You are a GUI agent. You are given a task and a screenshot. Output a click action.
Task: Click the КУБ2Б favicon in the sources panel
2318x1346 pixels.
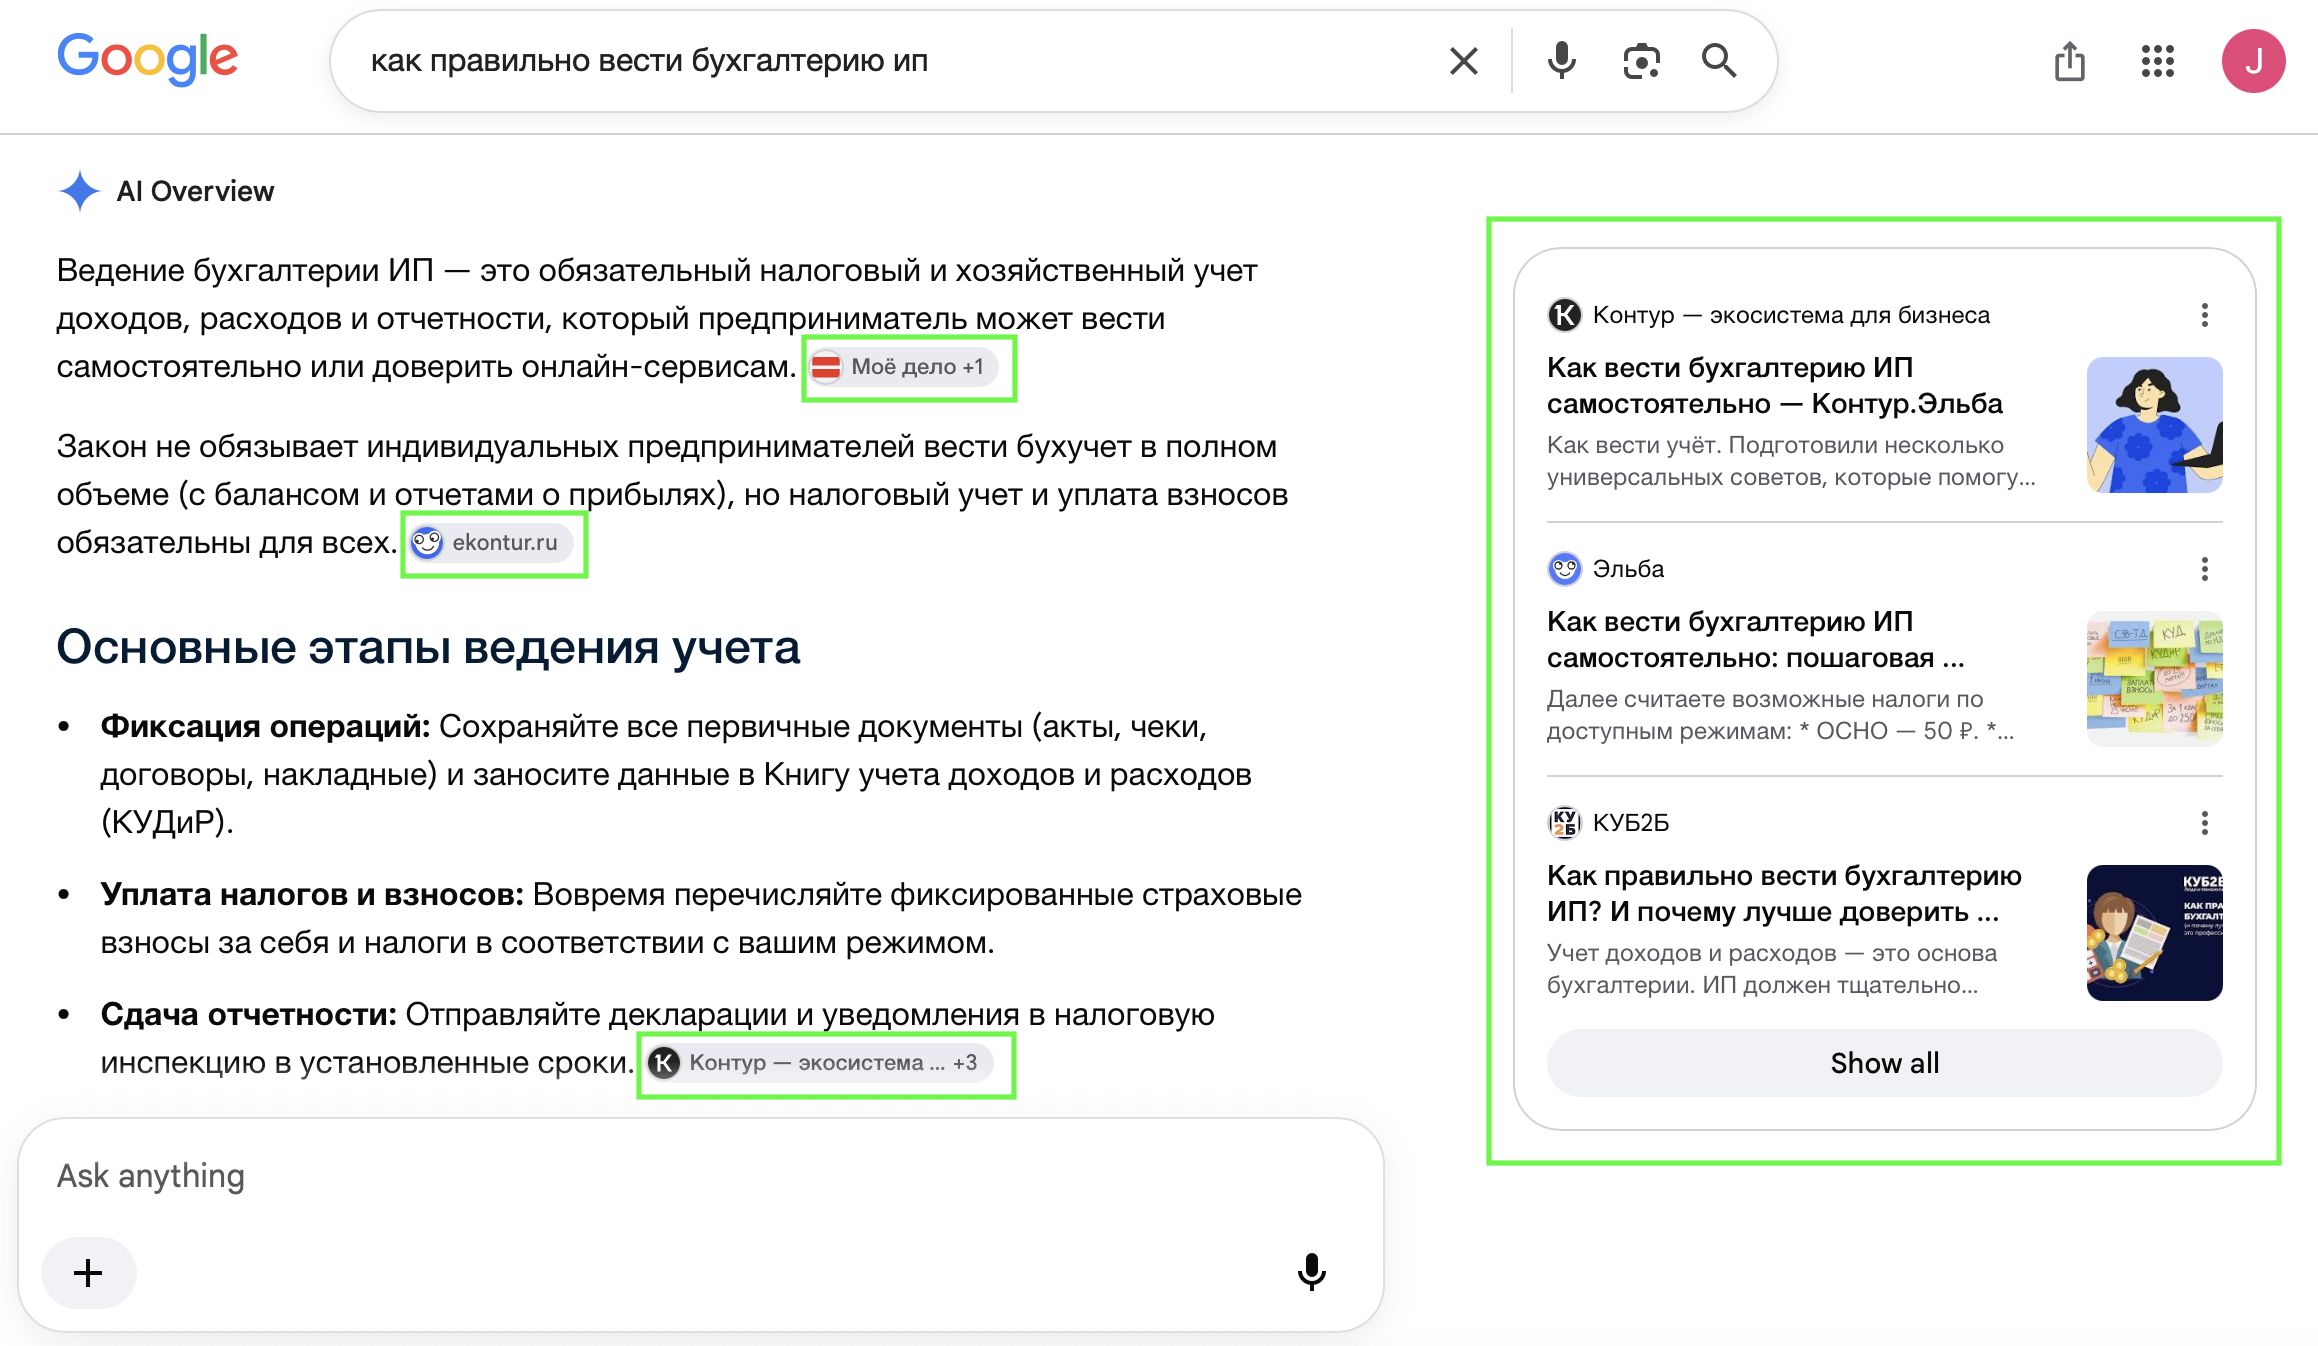tap(1564, 823)
